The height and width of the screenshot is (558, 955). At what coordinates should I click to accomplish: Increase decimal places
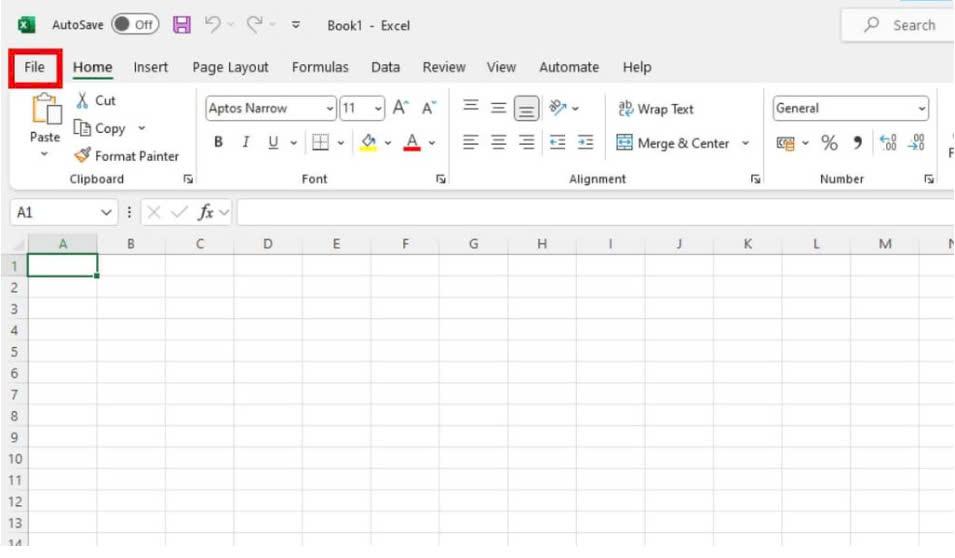click(888, 143)
